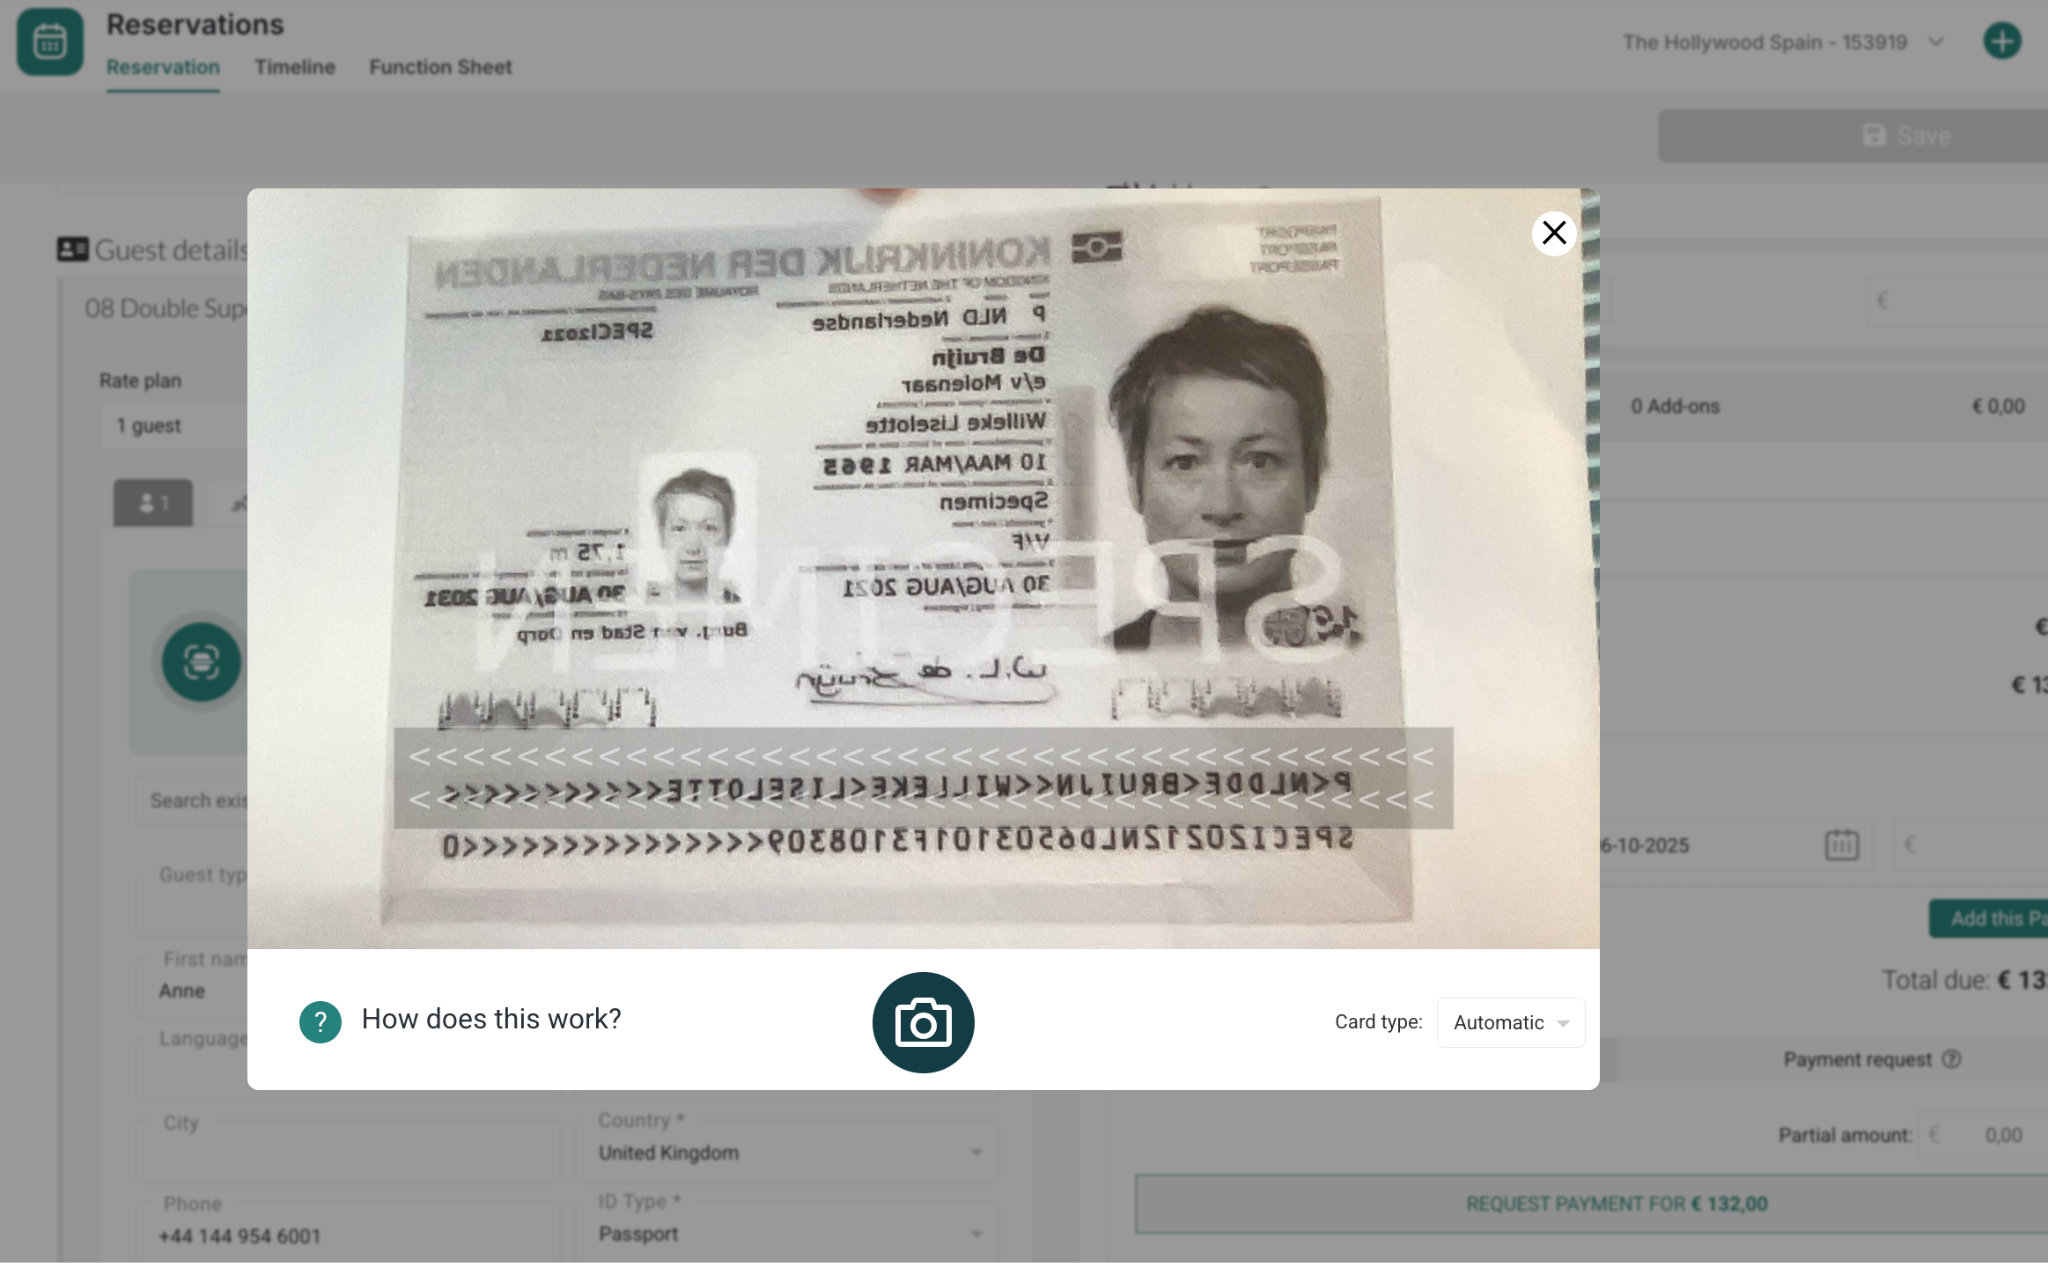Click the Reservations calendar app icon
Viewport: 2048px width, 1263px height.
click(49, 42)
